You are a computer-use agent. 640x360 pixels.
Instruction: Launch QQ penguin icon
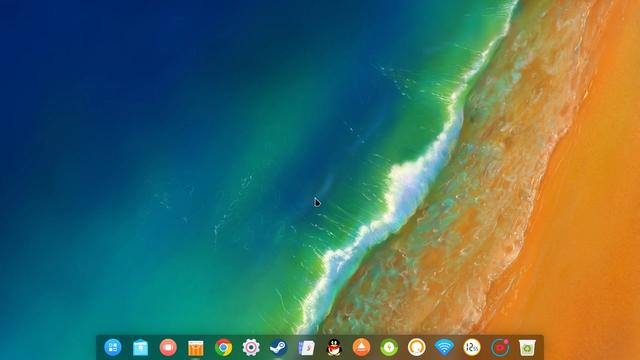coord(334,347)
